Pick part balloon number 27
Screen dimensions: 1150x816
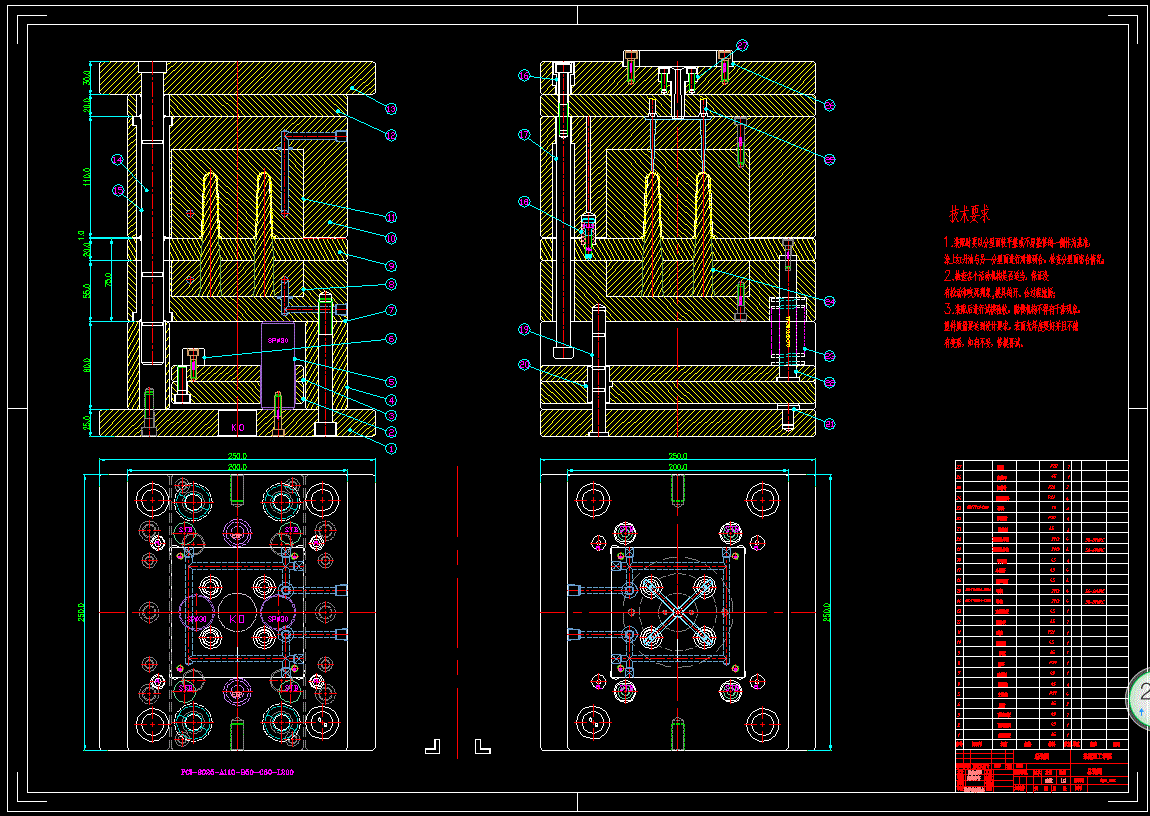[x=742, y=45]
